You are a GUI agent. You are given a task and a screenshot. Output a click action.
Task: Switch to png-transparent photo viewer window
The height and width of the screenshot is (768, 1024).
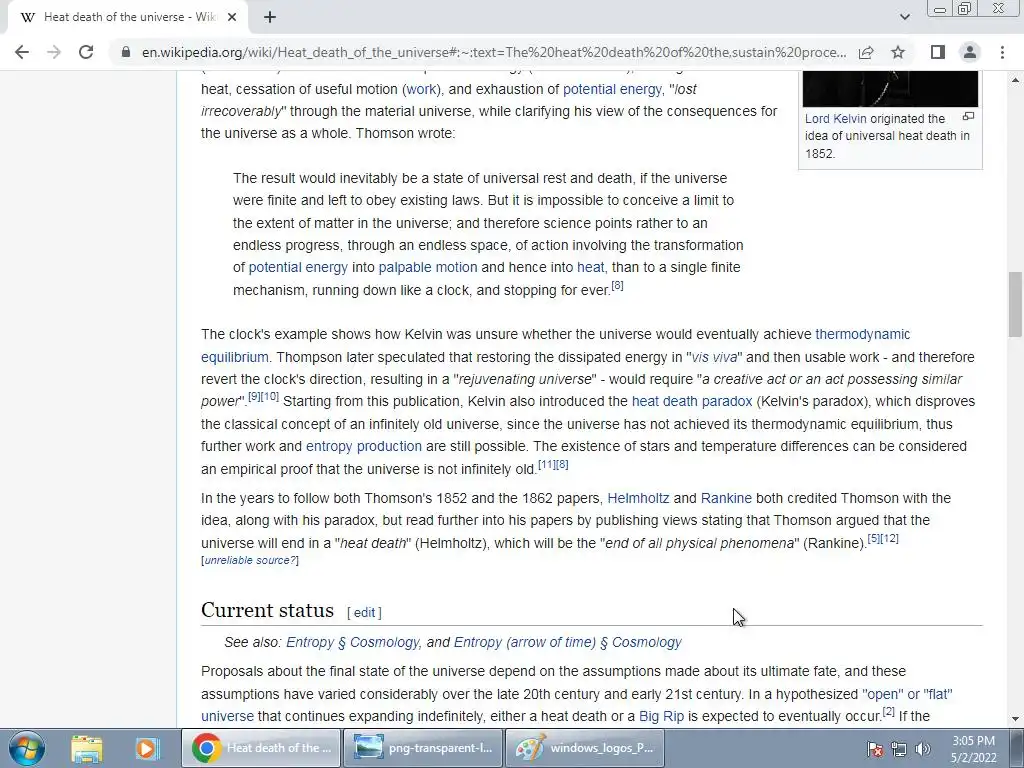point(423,748)
